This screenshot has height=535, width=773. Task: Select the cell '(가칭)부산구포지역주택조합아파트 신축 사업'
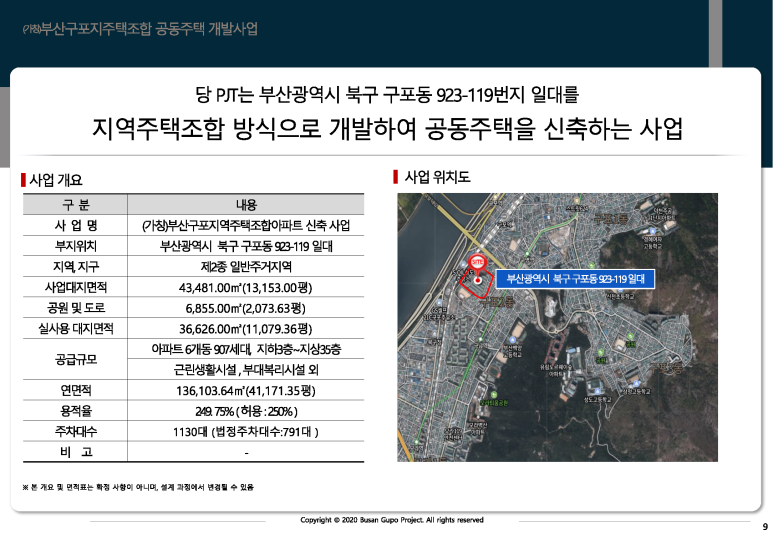tap(246, 226)
